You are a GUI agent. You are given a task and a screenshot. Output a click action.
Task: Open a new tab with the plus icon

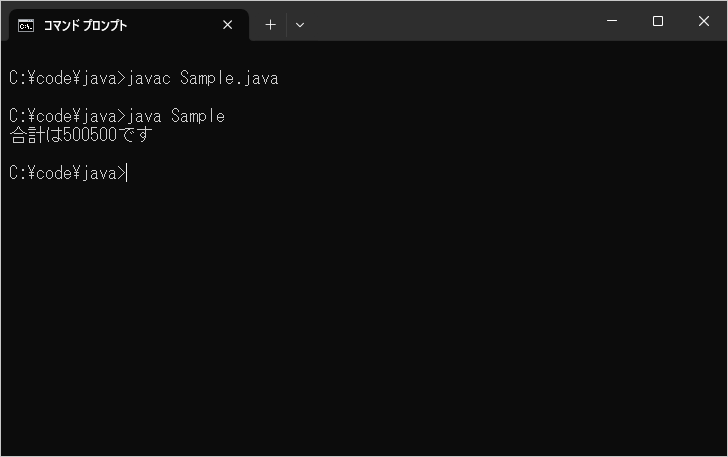[270, 25]
